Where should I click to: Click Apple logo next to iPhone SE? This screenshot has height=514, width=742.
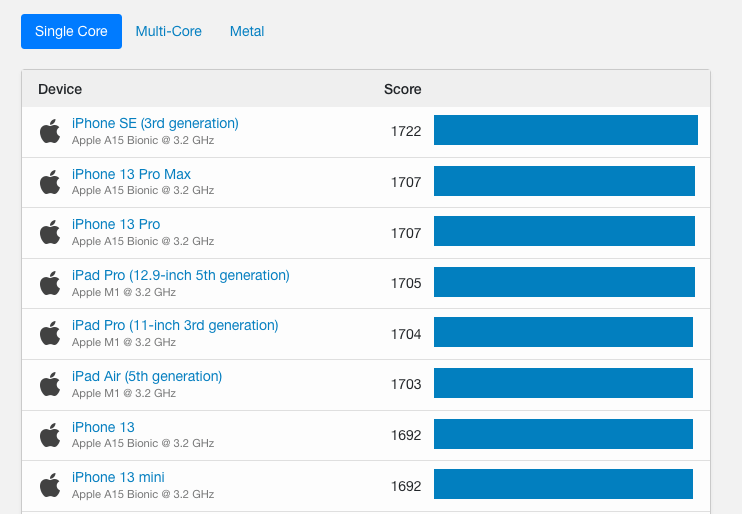click(x=50, y=131)
